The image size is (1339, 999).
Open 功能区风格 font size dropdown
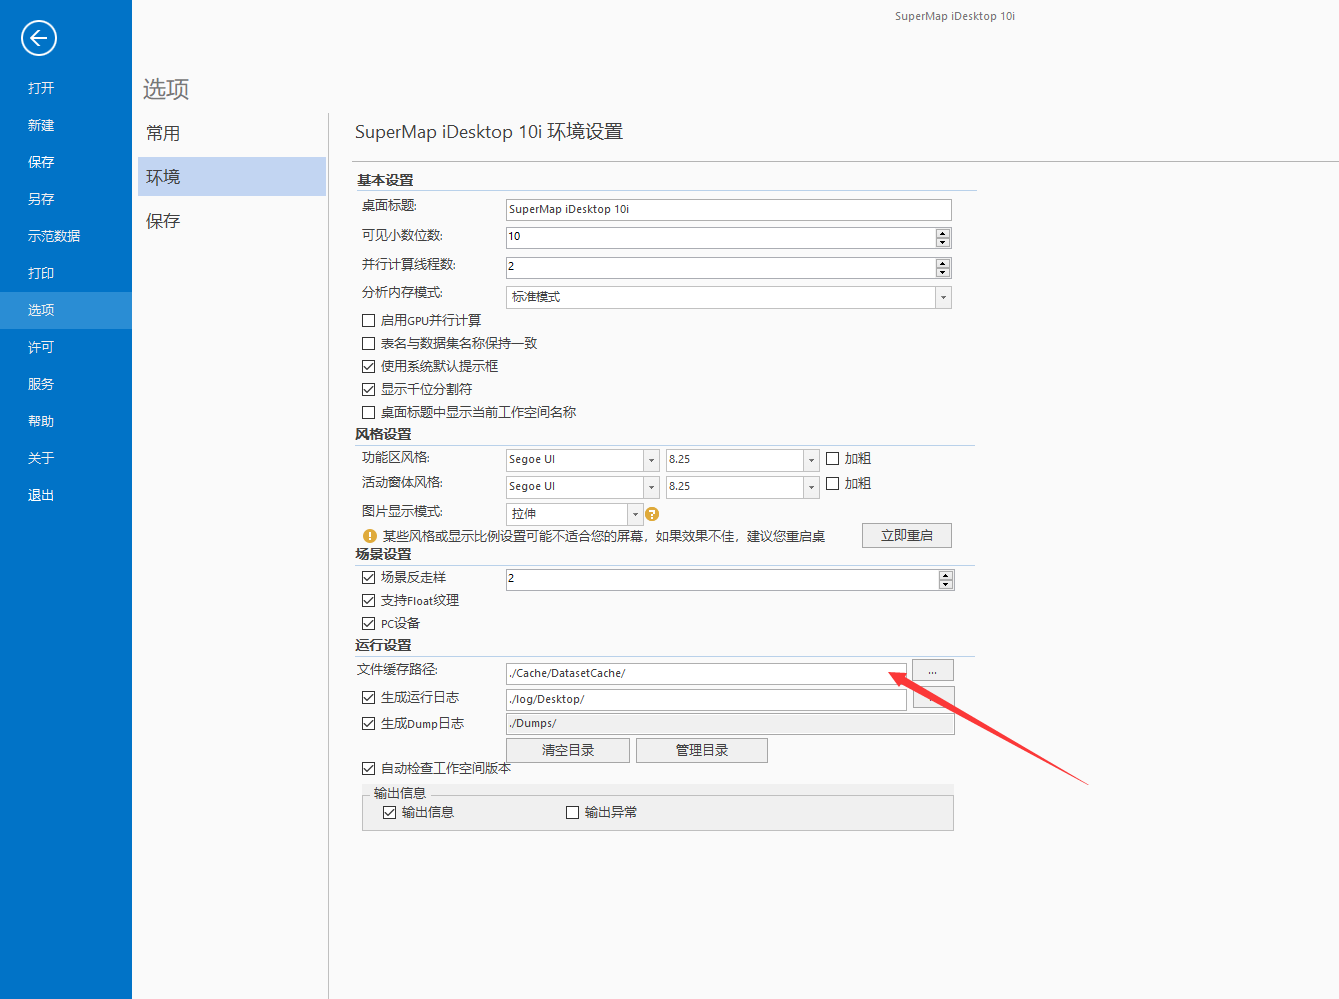click(811, 460)
